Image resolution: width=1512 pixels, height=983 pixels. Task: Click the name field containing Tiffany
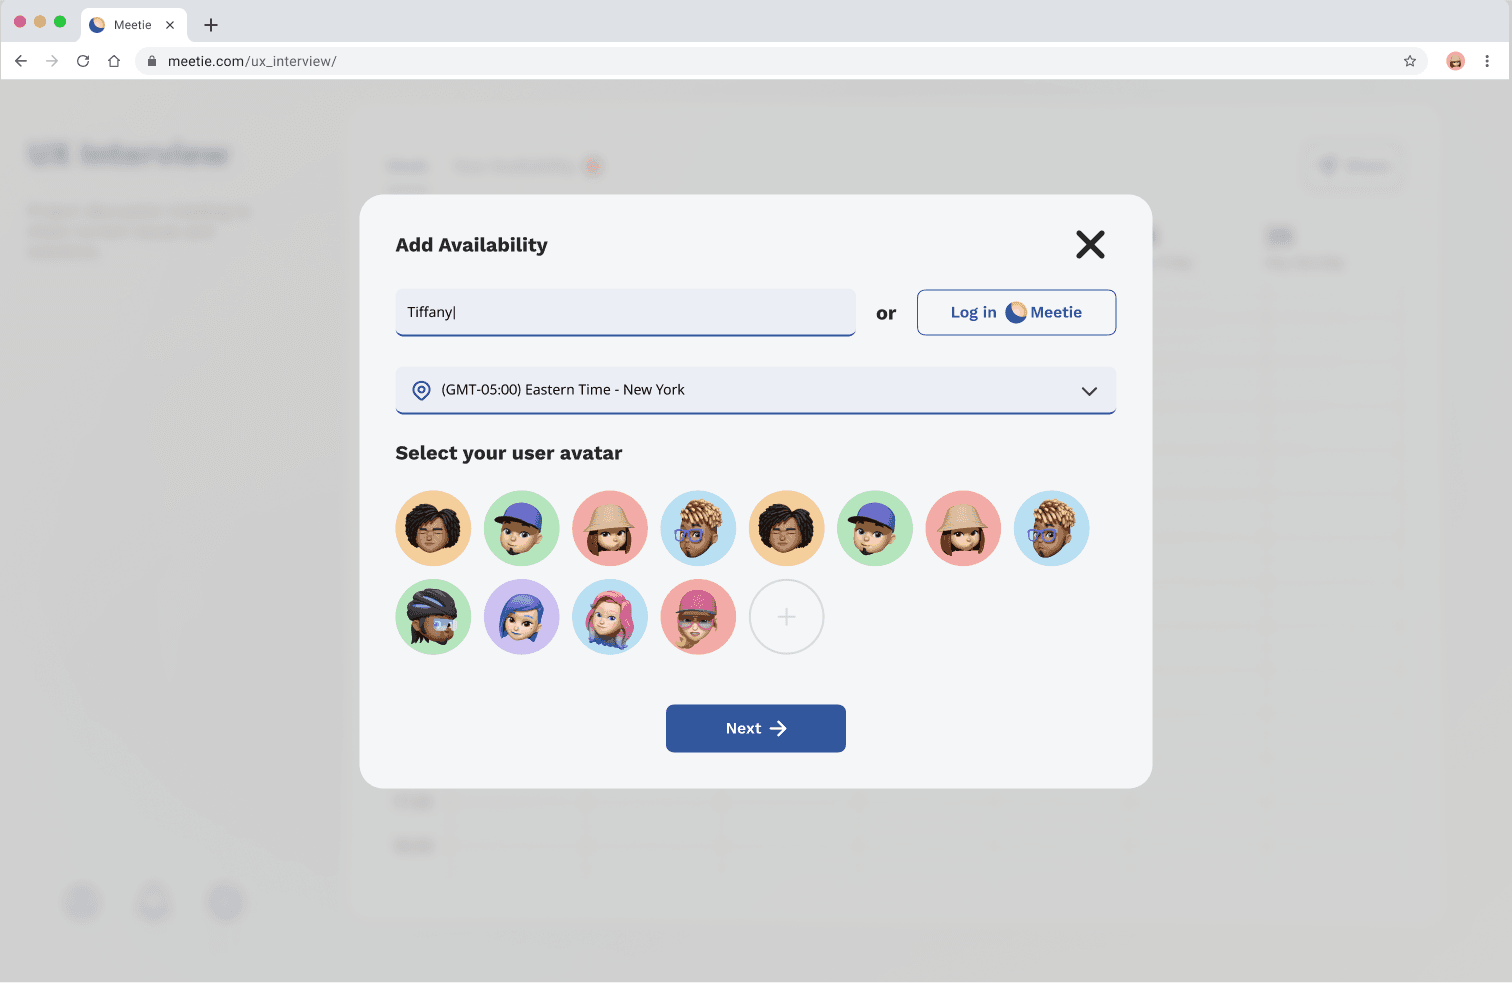(x=625, y=312)
